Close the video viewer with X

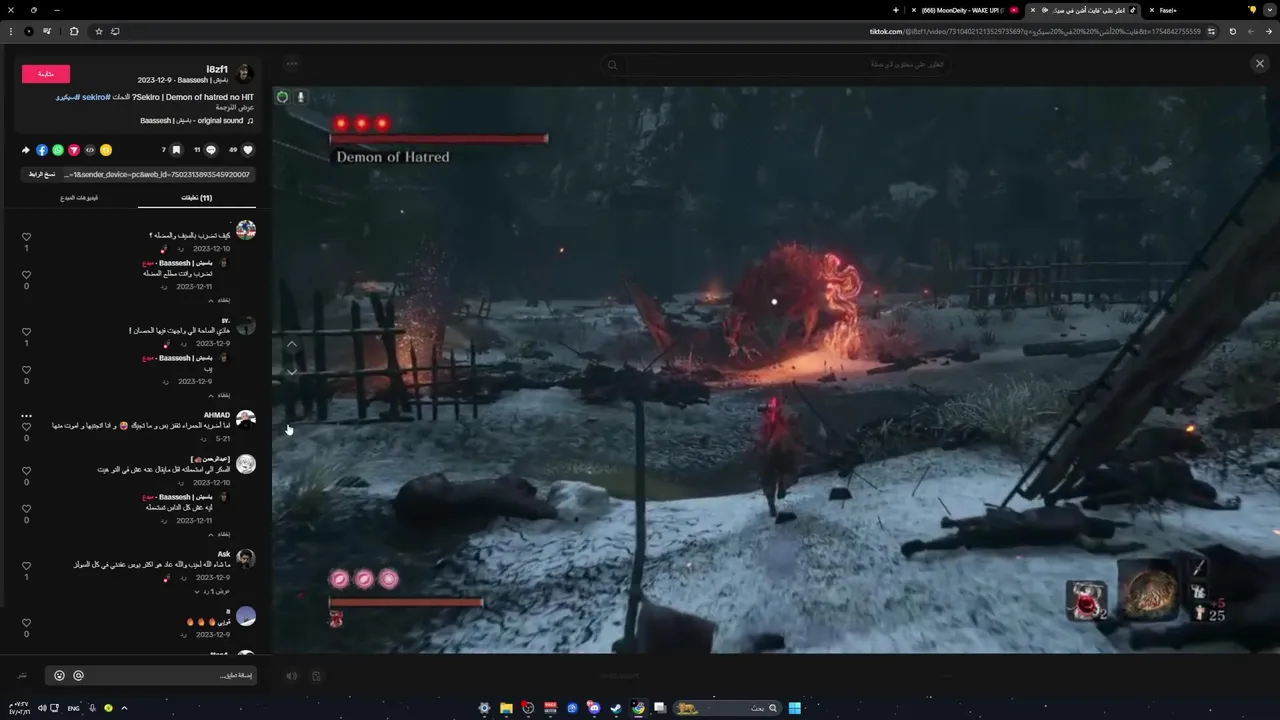pyautogui.click(x=1260, y=64)
